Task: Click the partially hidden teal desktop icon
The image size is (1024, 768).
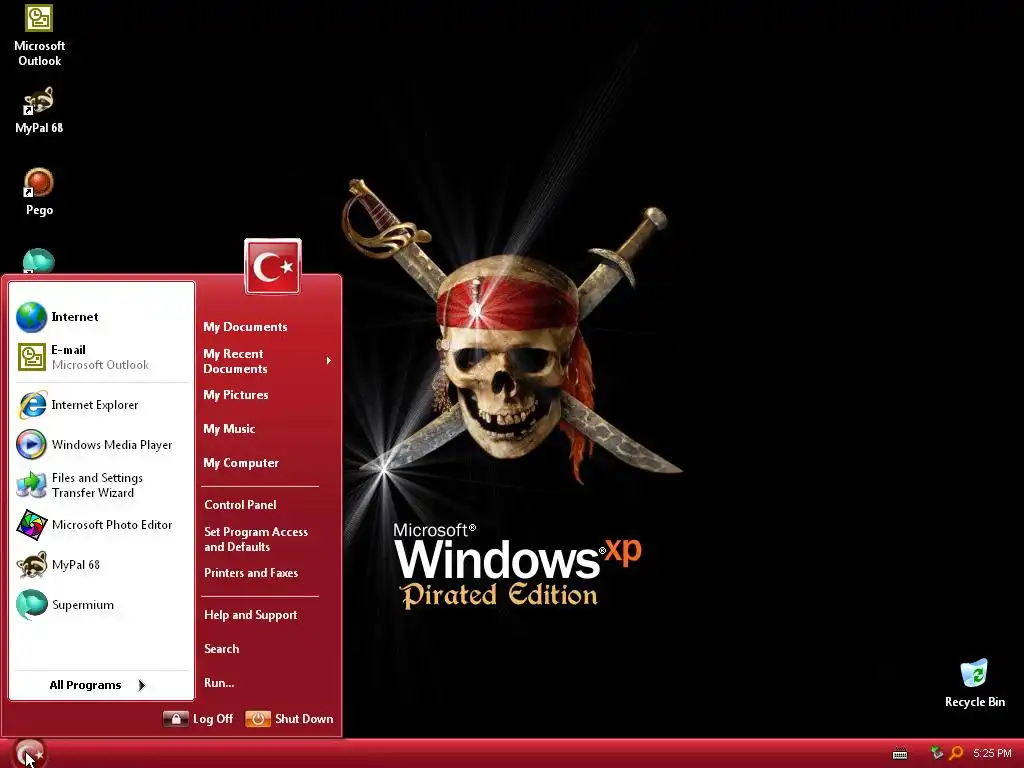Action: (39, 261)
